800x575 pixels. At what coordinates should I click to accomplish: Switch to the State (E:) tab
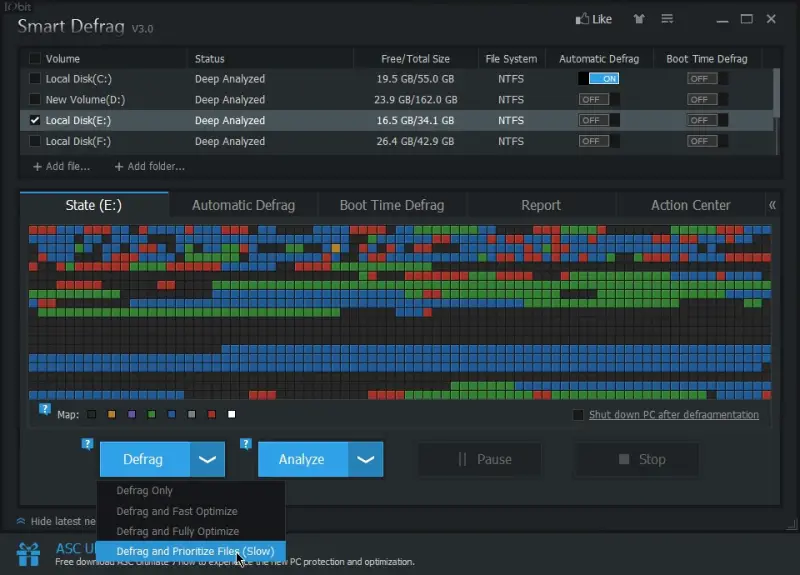coord(94,205)
